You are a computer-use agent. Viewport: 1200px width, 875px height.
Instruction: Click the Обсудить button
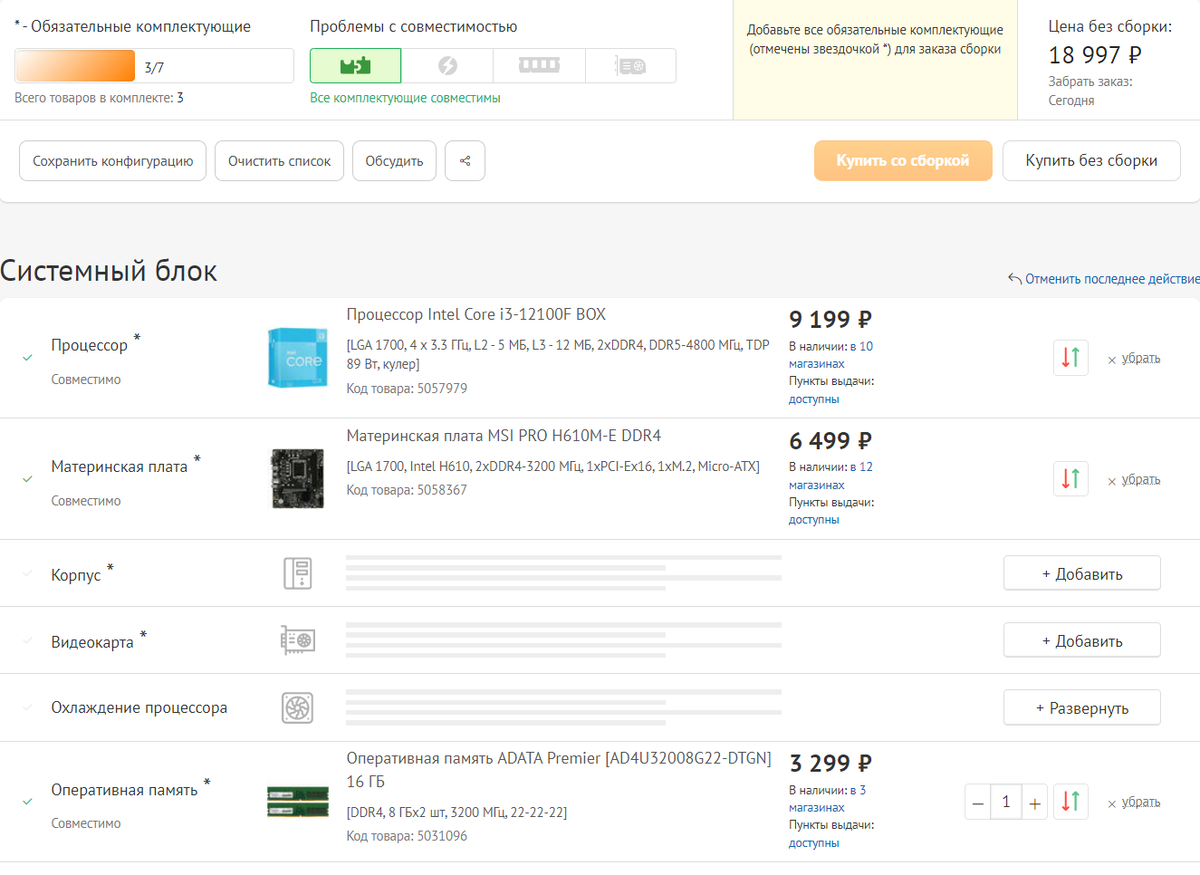pos(394,161)
